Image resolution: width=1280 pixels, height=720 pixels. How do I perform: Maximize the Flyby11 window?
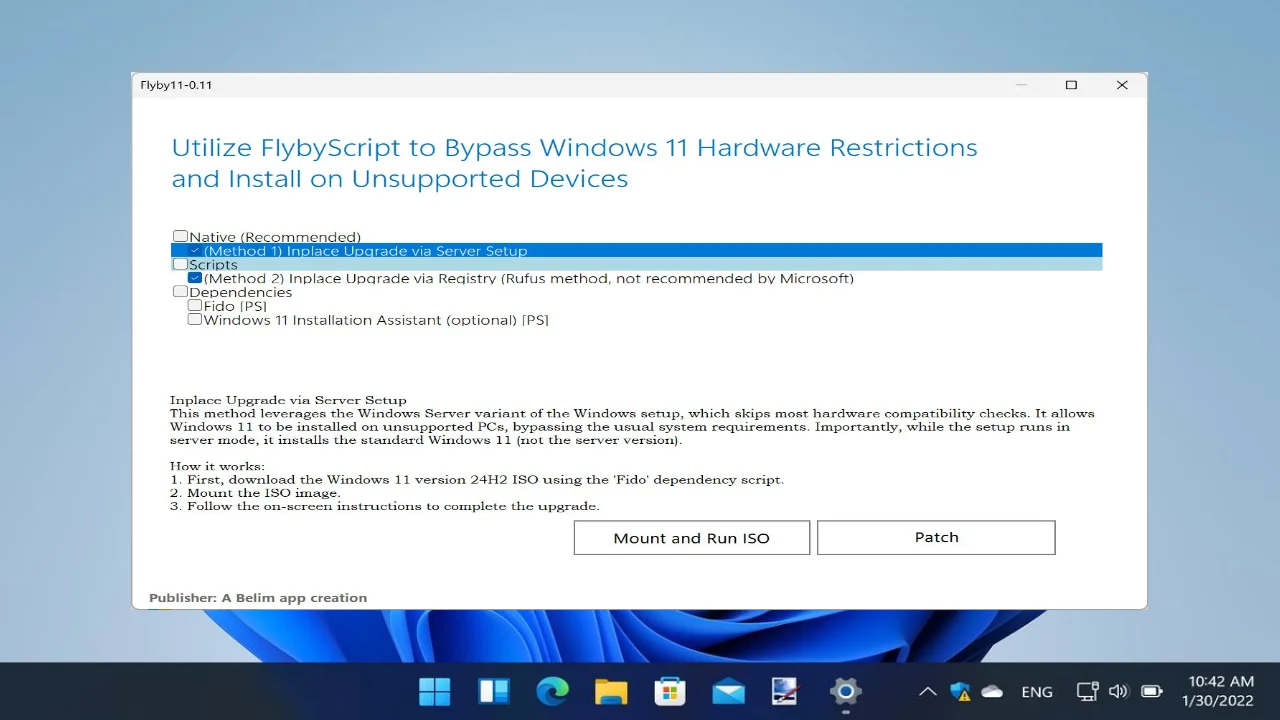click(x=1071, y=85)
